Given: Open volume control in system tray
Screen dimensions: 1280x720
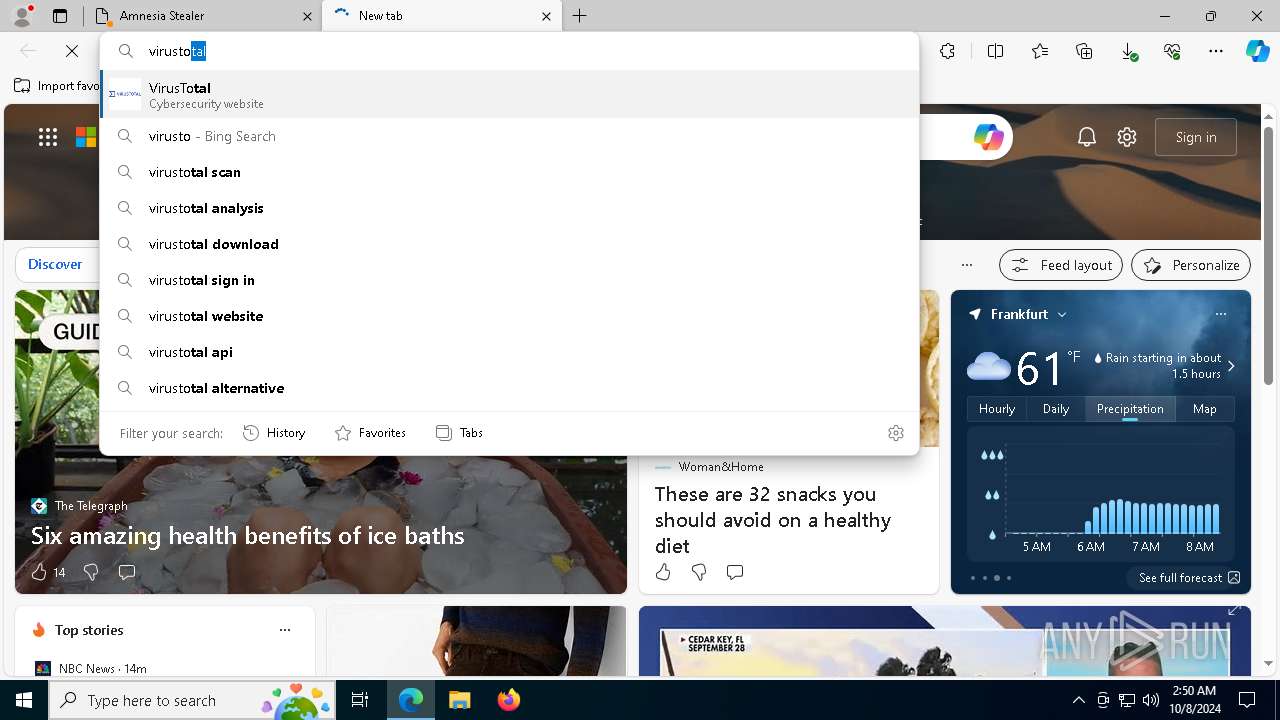Looking at the screenshot, I should (1150, 700).
